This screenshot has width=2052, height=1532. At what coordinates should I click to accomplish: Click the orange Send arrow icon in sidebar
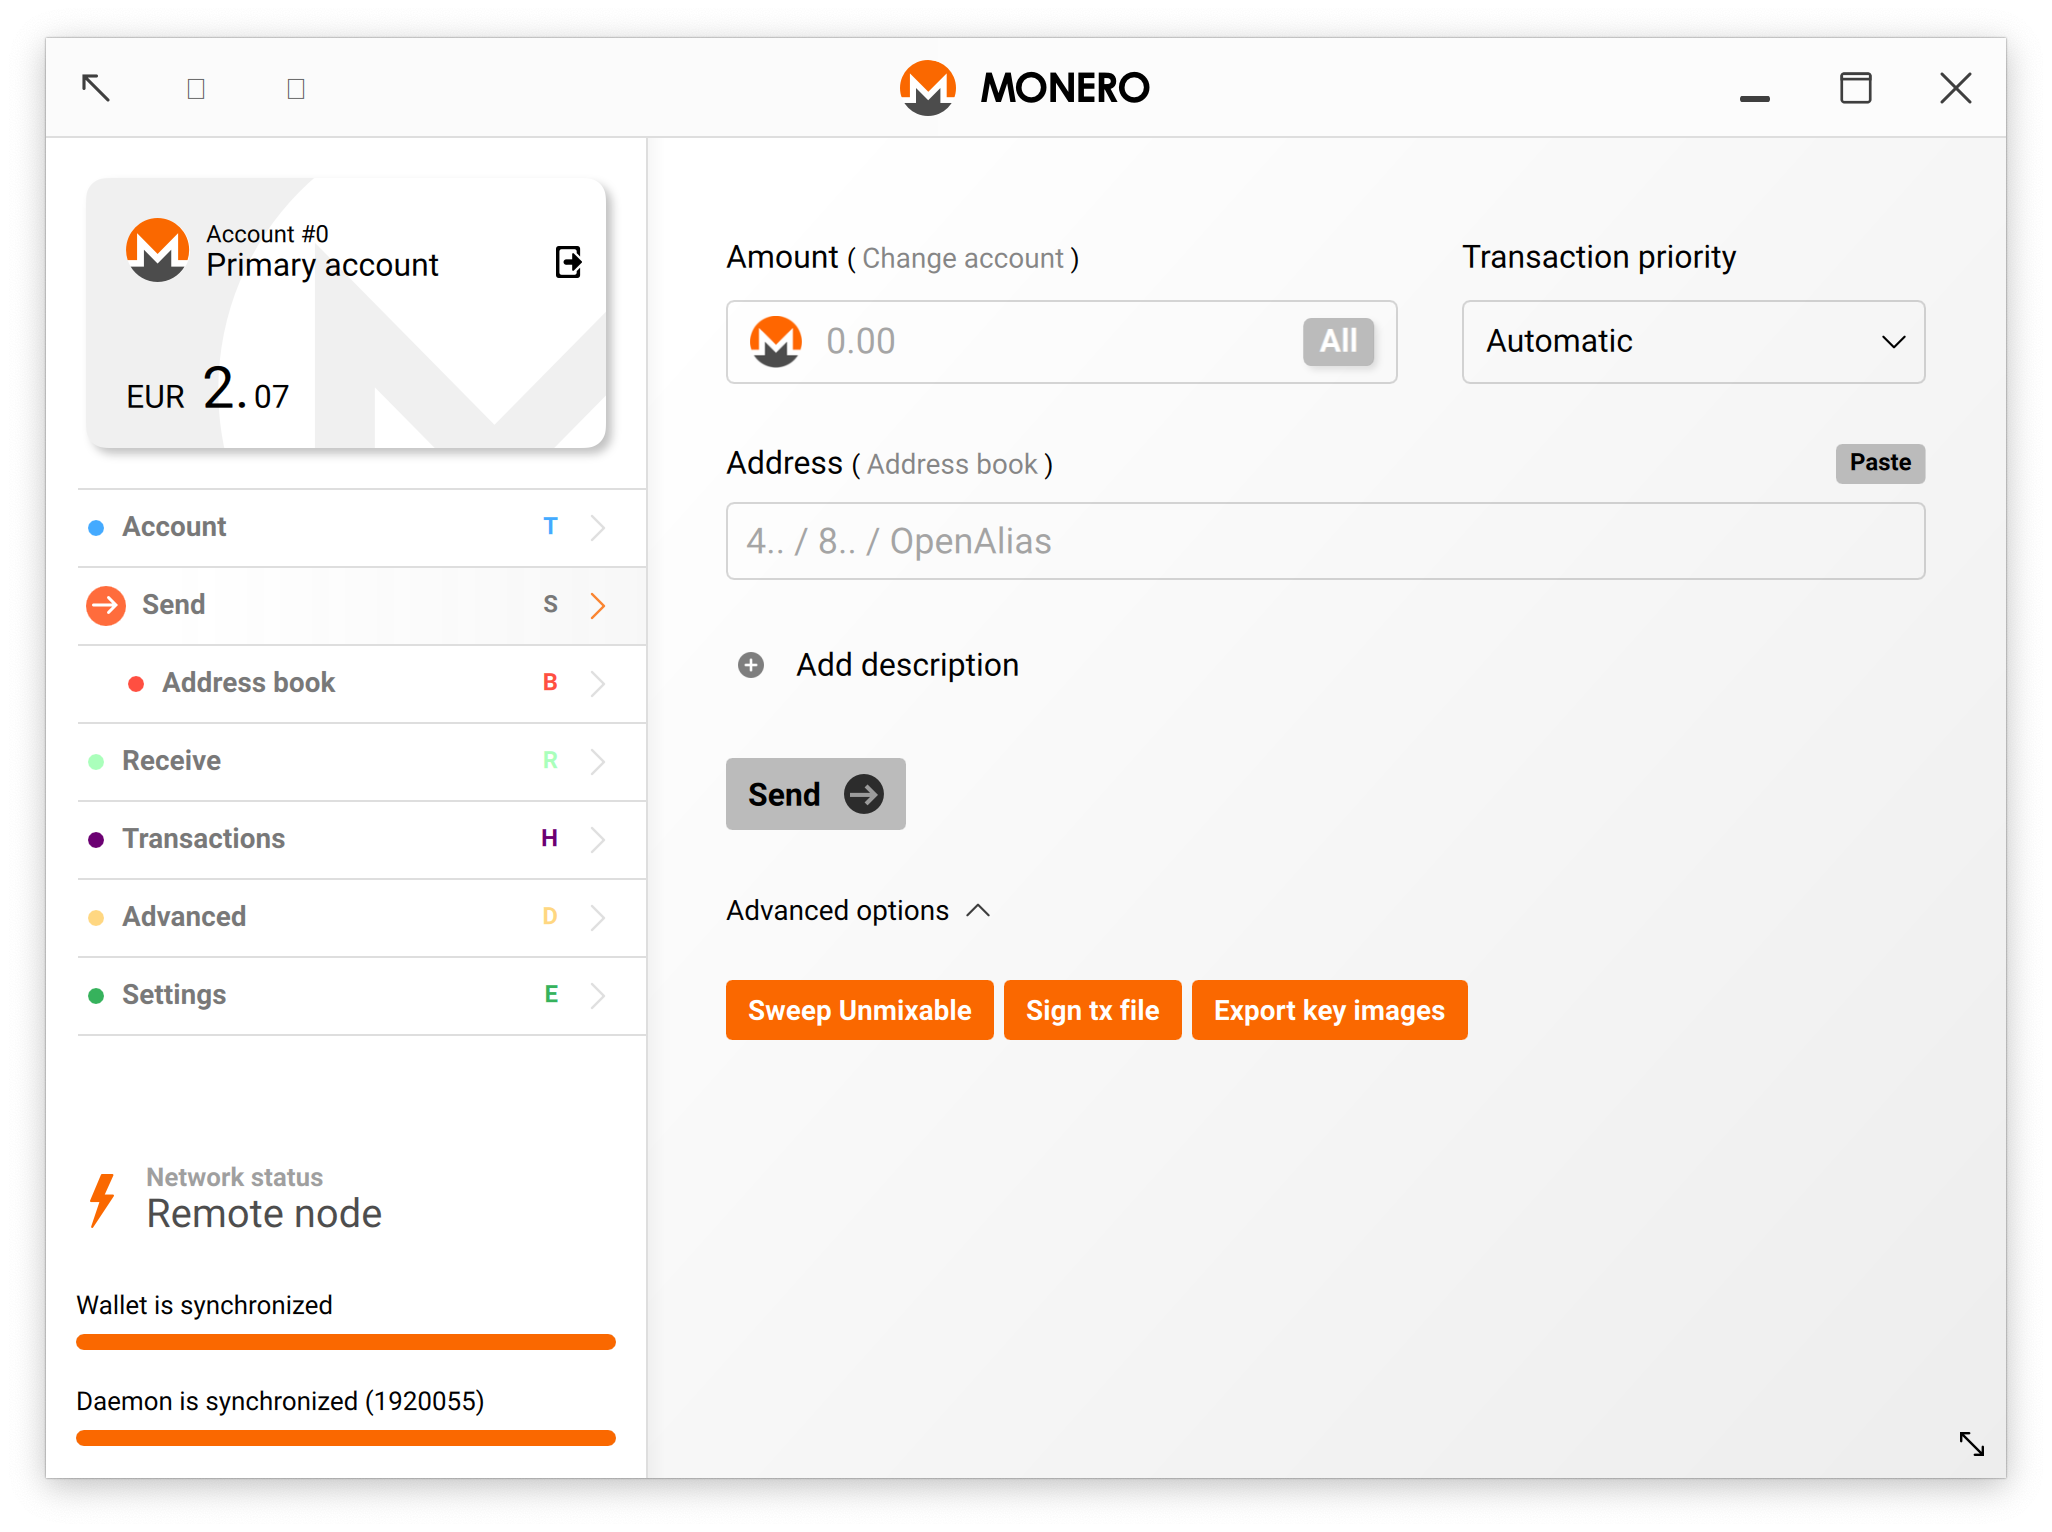[106, 605]
